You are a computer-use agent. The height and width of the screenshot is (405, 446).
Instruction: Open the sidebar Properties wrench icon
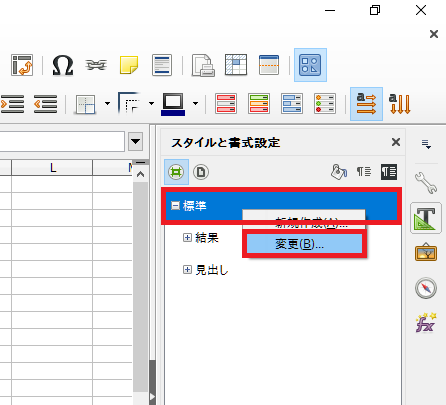[426, 183]
